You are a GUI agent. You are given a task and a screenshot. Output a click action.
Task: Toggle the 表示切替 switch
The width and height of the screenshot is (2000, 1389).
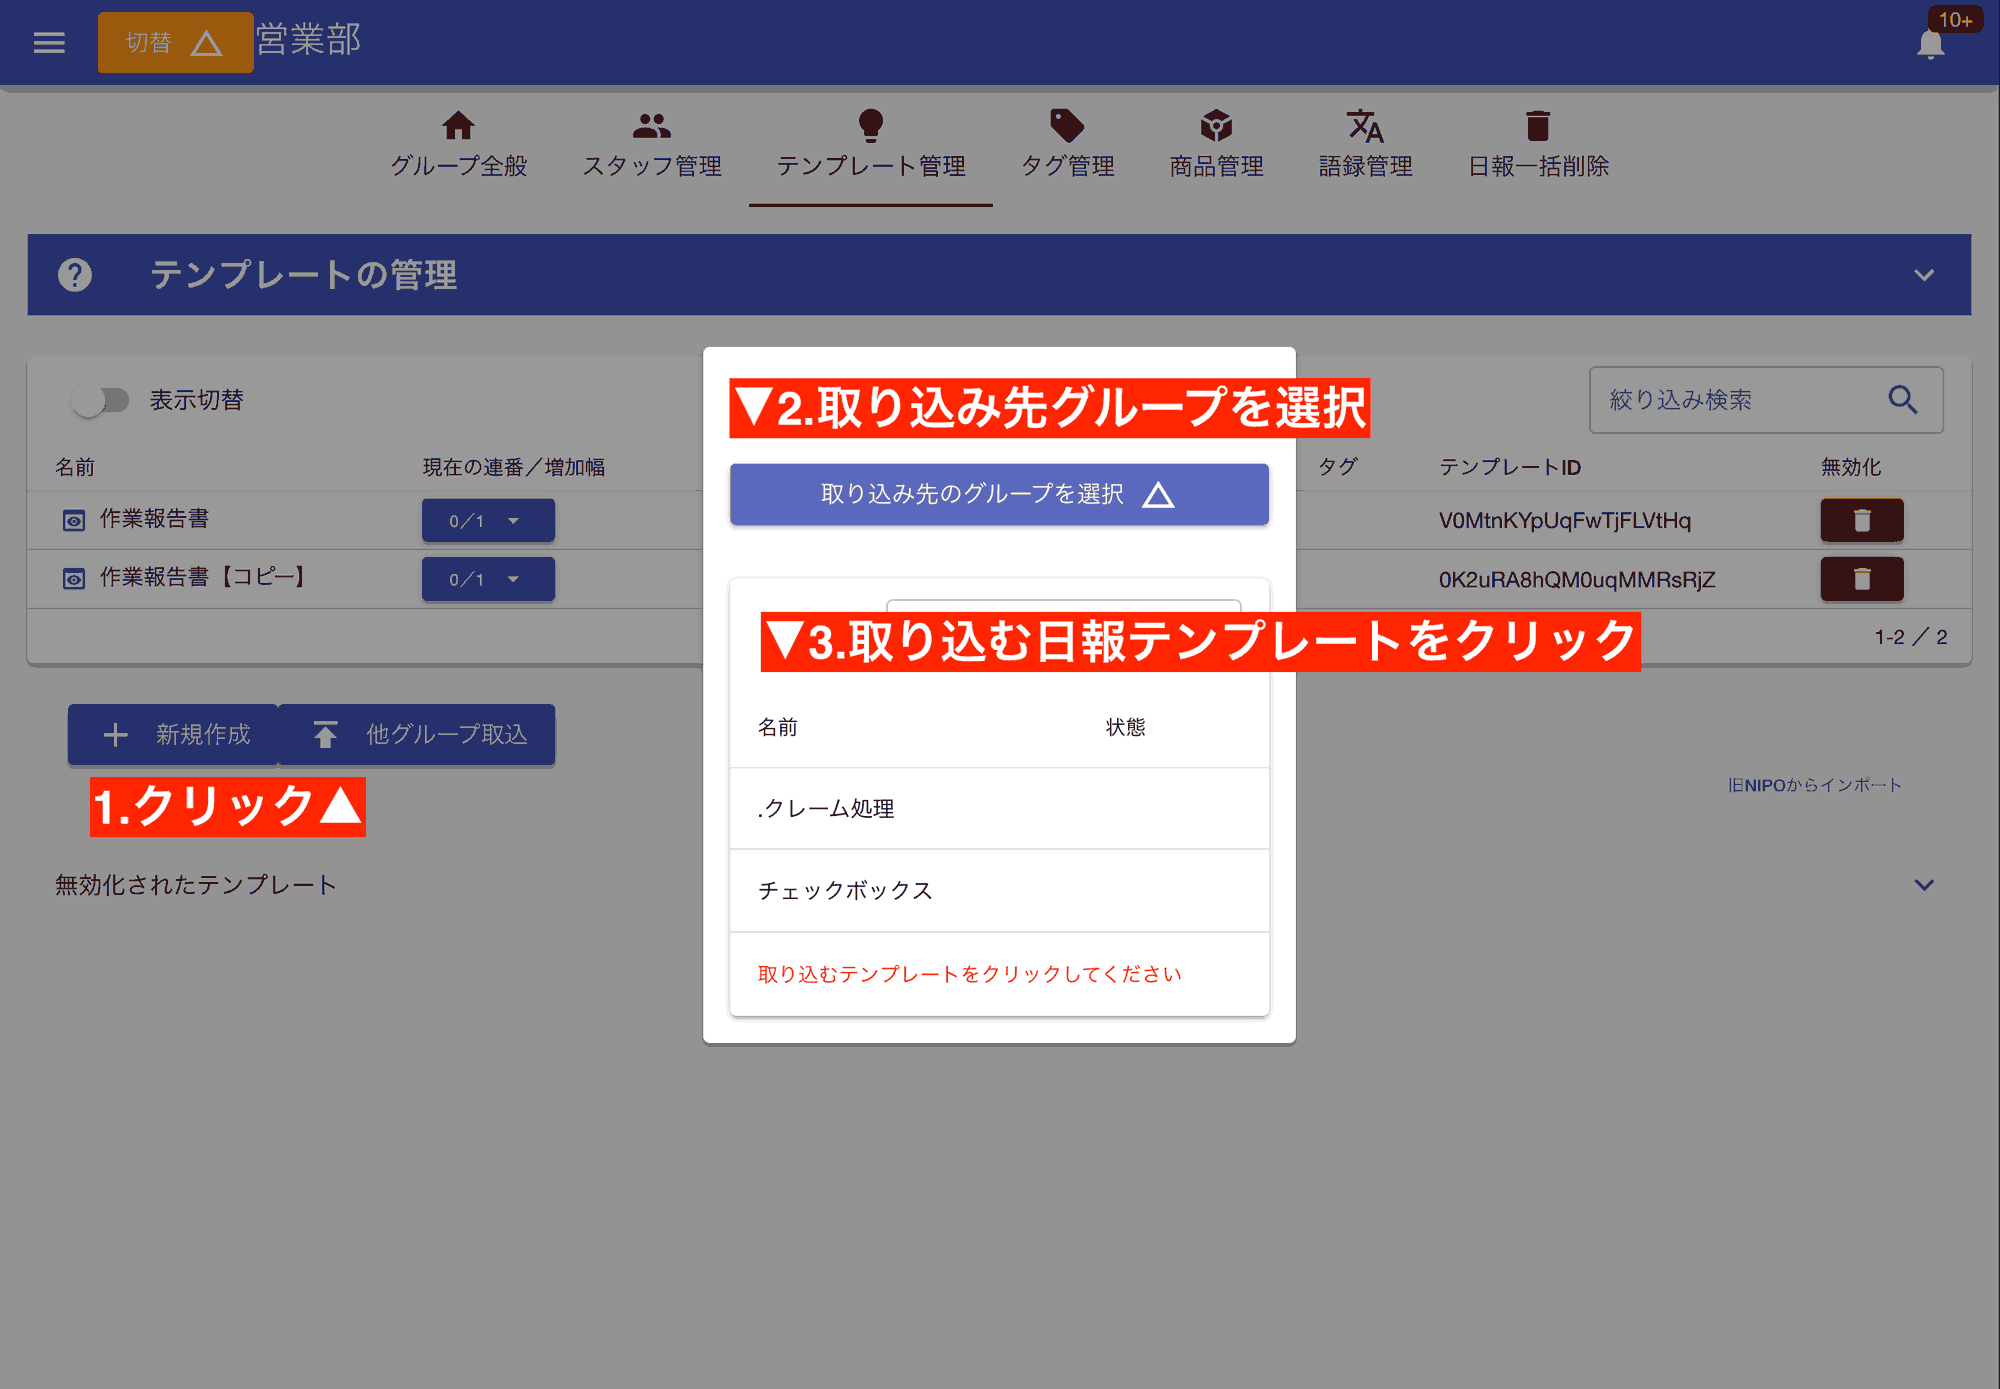(100, 400)
